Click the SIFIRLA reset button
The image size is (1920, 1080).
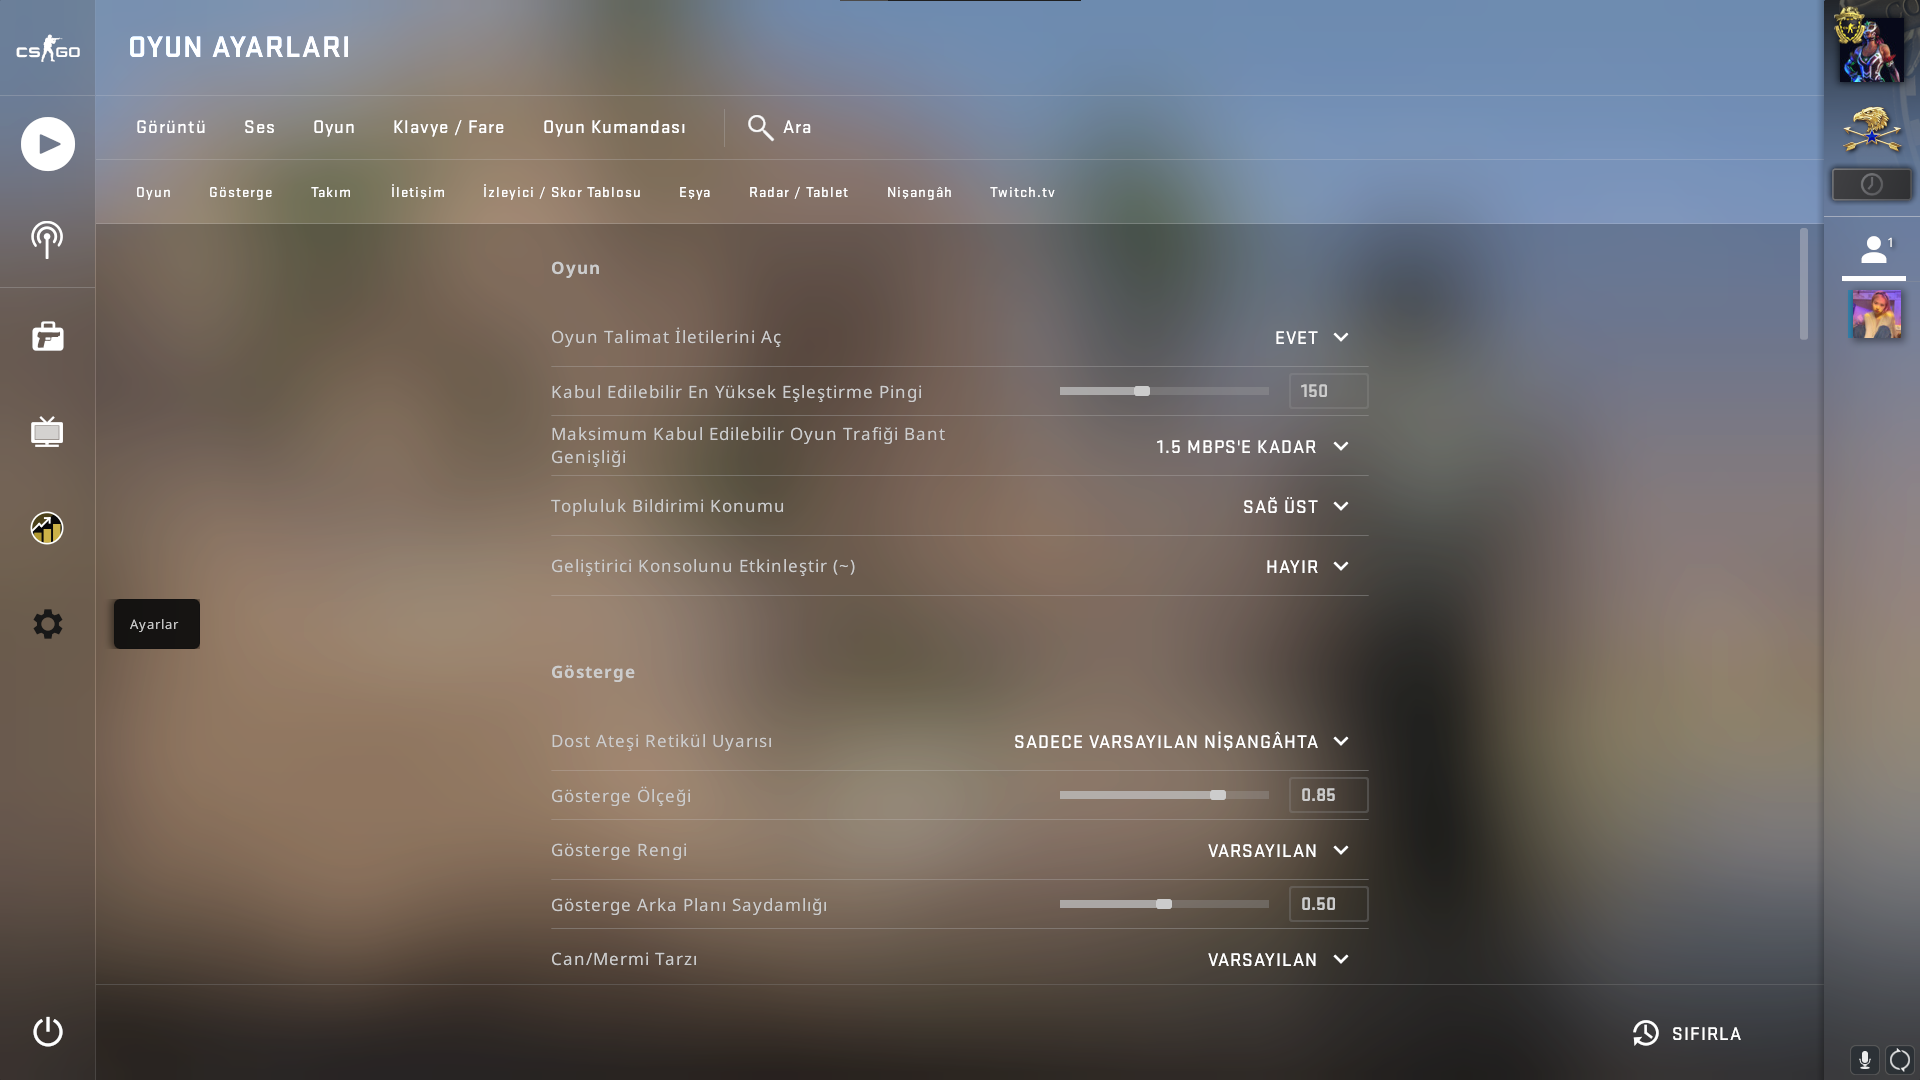[1687, 1034]
